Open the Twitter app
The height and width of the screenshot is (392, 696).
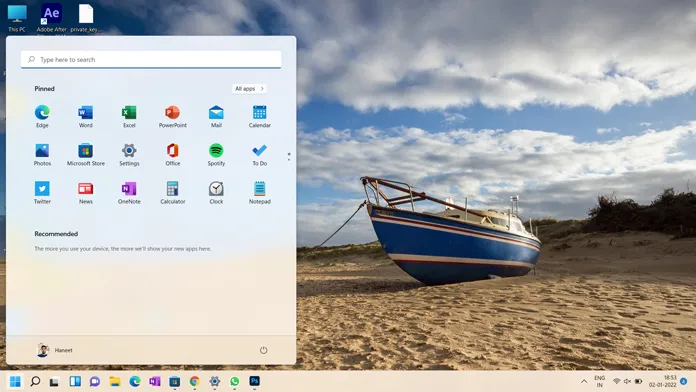[42, 193]
